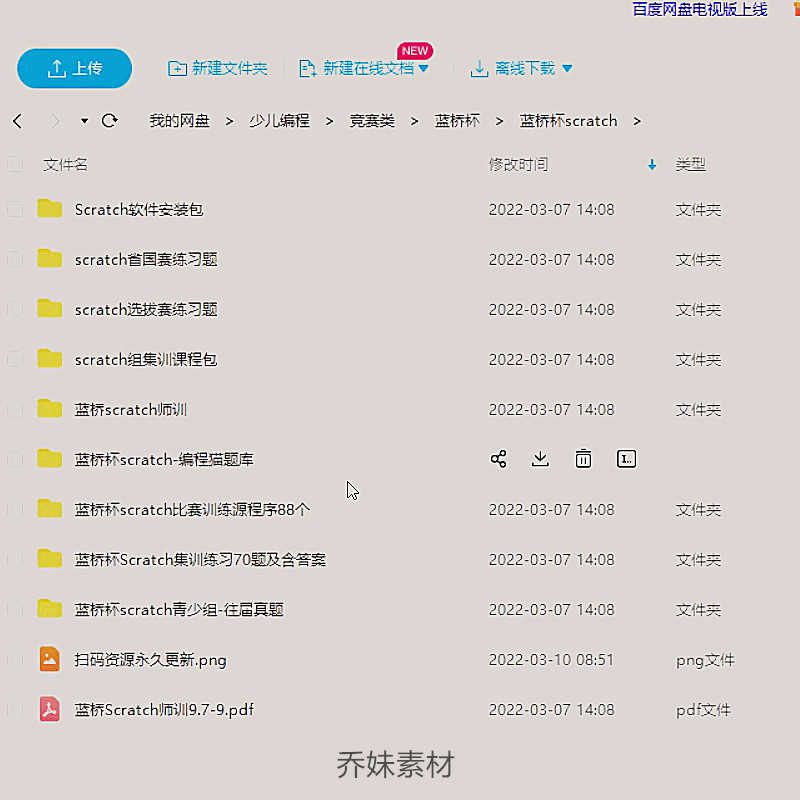Open Scratch软件安装包 folder icon
Screen dimensions: 800x800
pos(49,209)
